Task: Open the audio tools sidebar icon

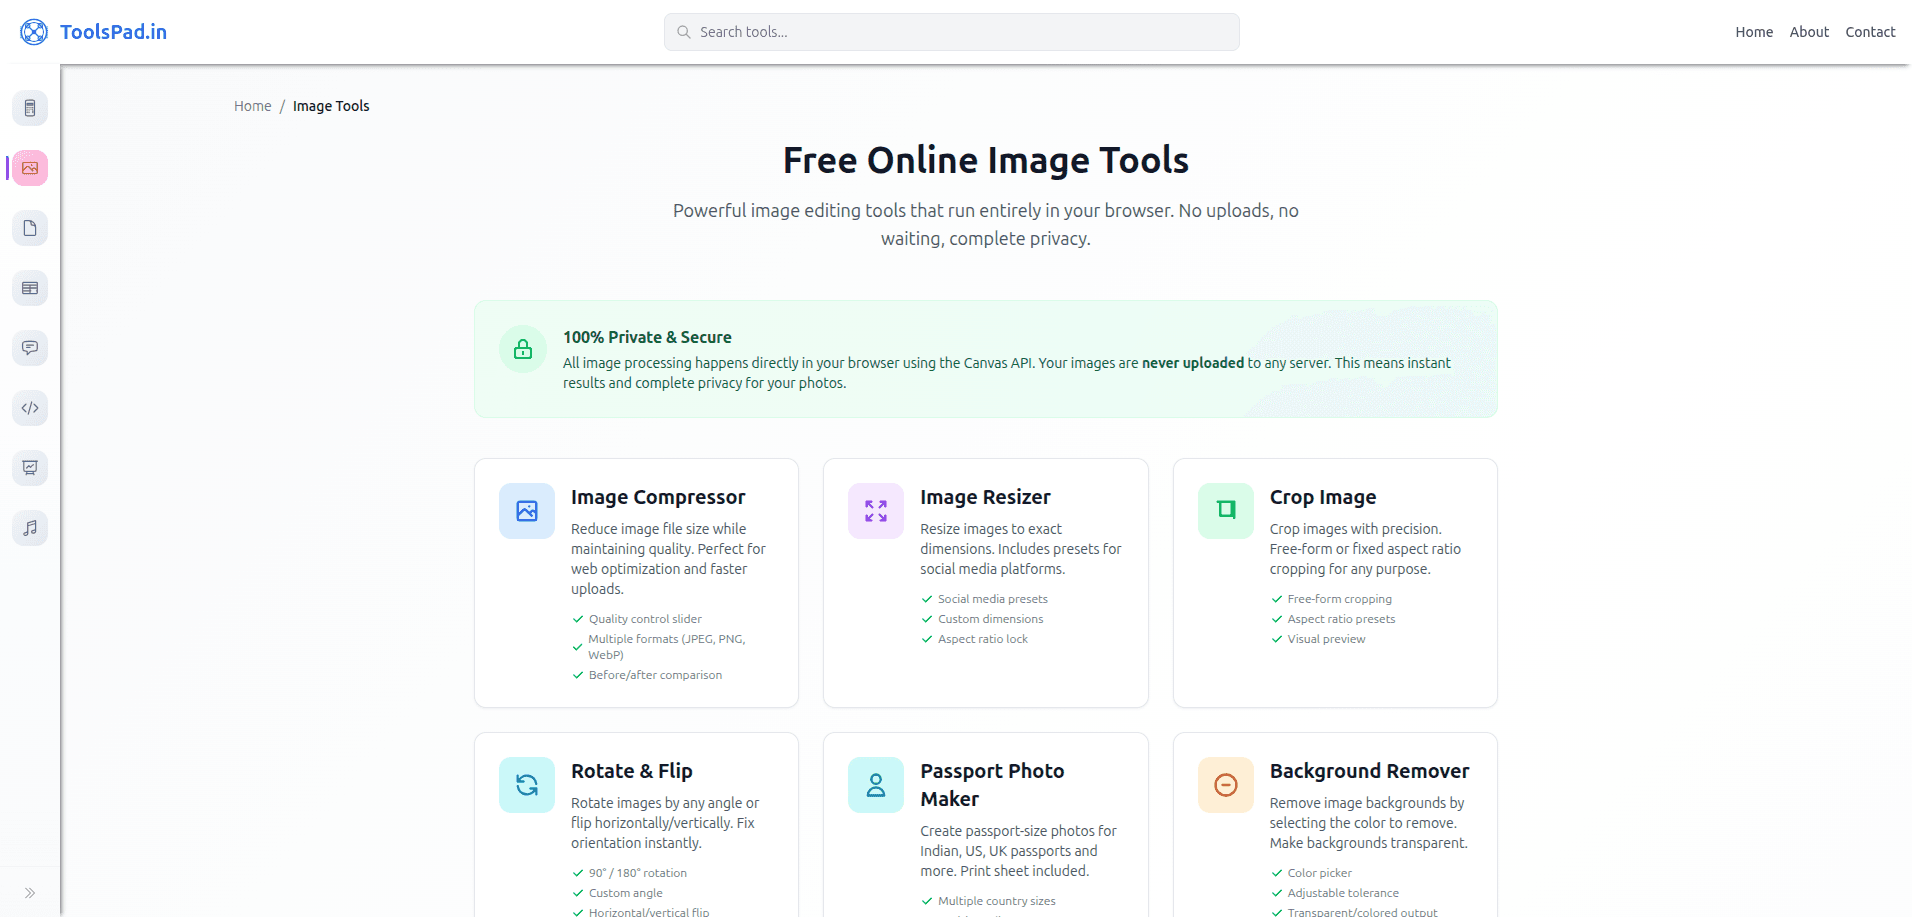Action: (30, 528)
